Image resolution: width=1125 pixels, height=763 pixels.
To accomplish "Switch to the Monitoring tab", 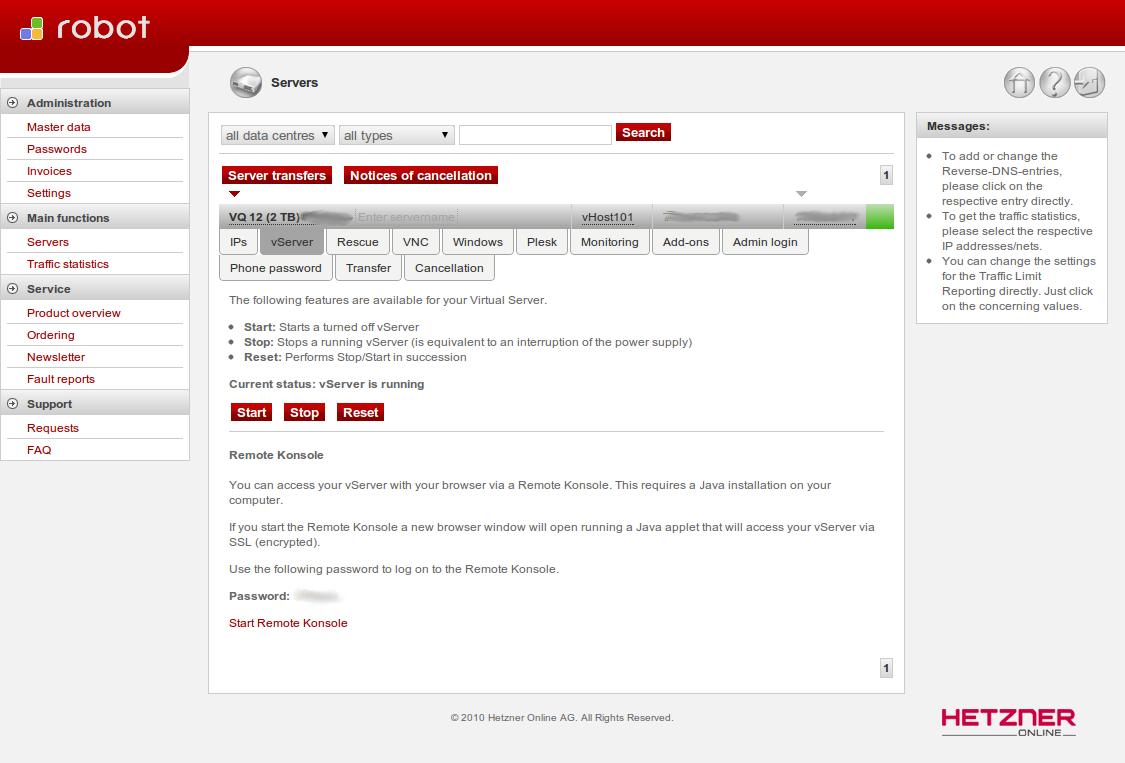I will pyautogui.click(x=610, y=242).
